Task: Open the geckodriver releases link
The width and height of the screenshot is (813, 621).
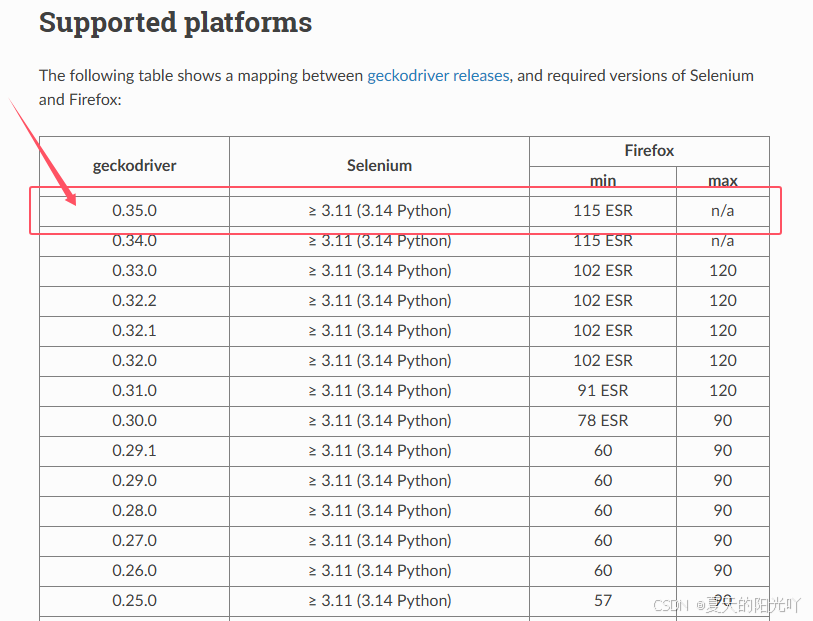Action: [438, 76]
